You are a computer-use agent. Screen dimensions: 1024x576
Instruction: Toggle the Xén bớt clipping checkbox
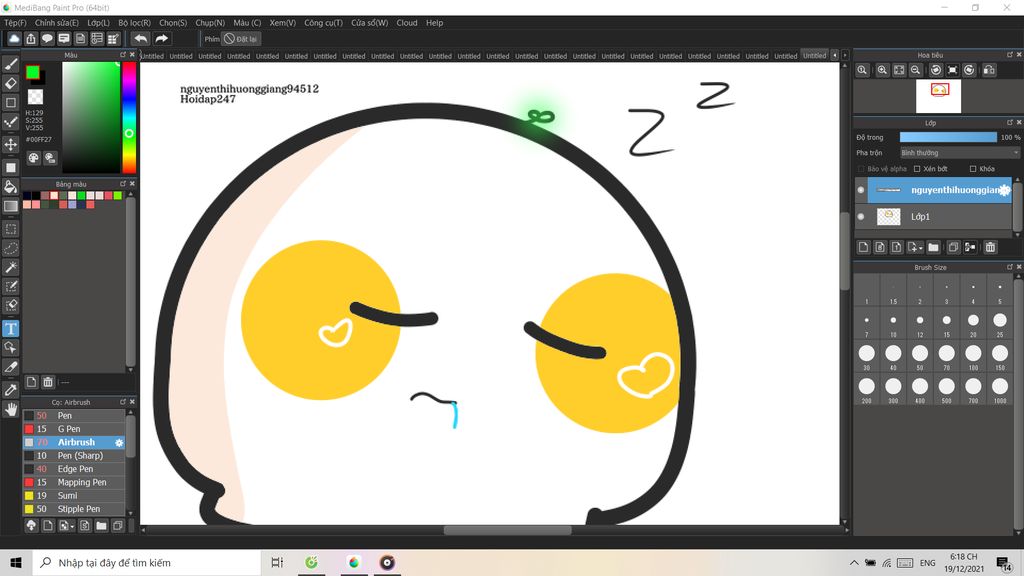pyautogui.click(x=917, y=168)
